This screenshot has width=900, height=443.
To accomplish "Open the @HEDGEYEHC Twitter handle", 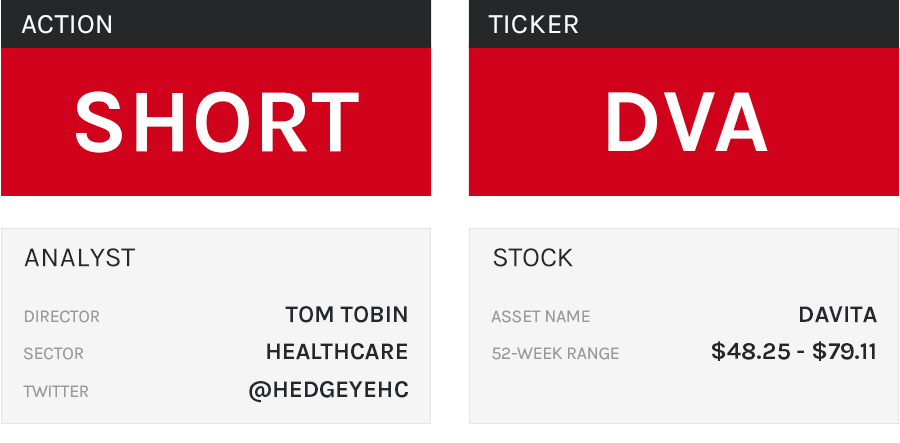I will click(328, 390).
